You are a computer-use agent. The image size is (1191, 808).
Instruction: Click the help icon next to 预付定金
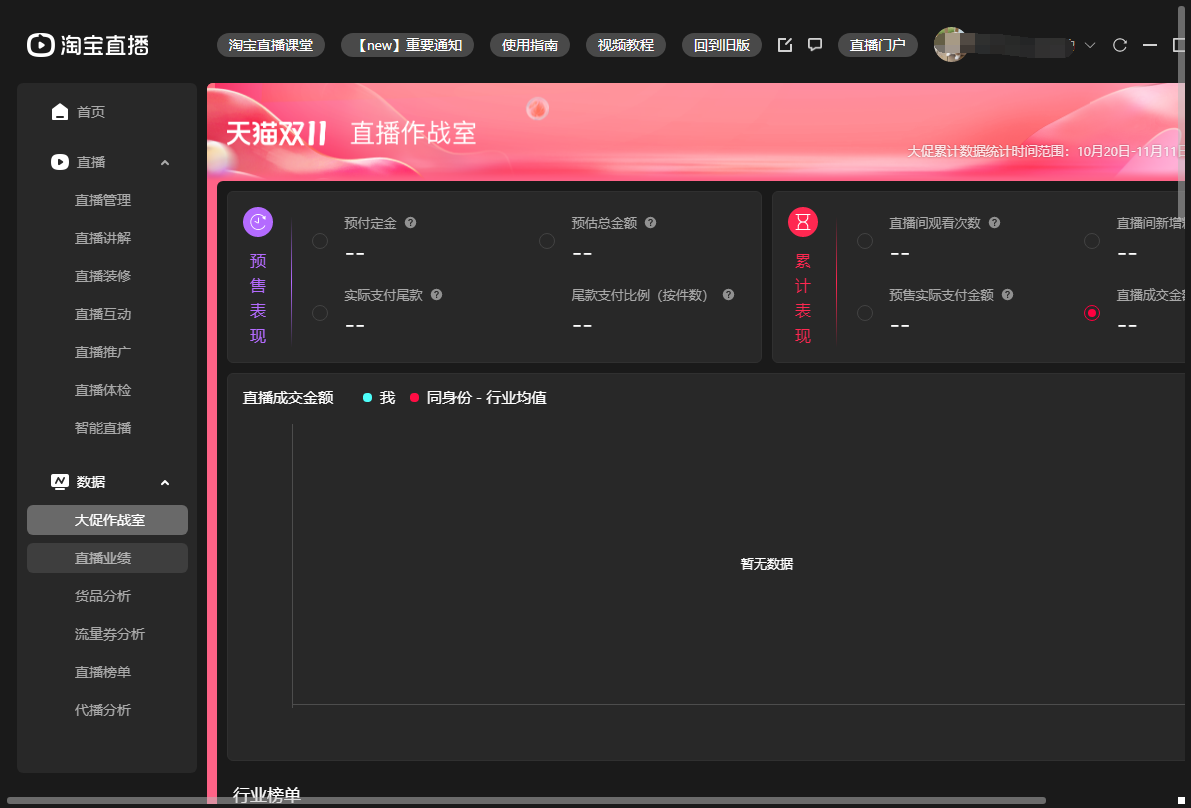point(410,223)
